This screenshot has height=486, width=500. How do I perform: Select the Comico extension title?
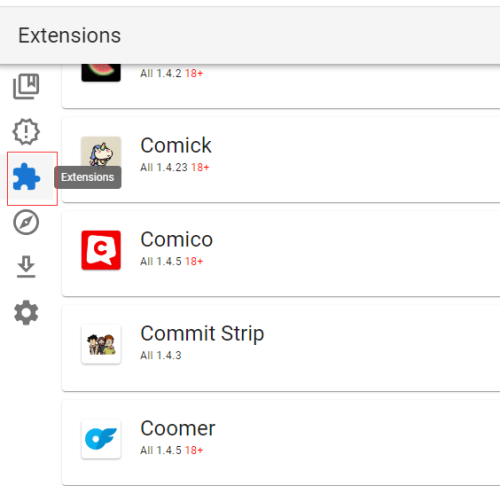click(x=176, y=240)
